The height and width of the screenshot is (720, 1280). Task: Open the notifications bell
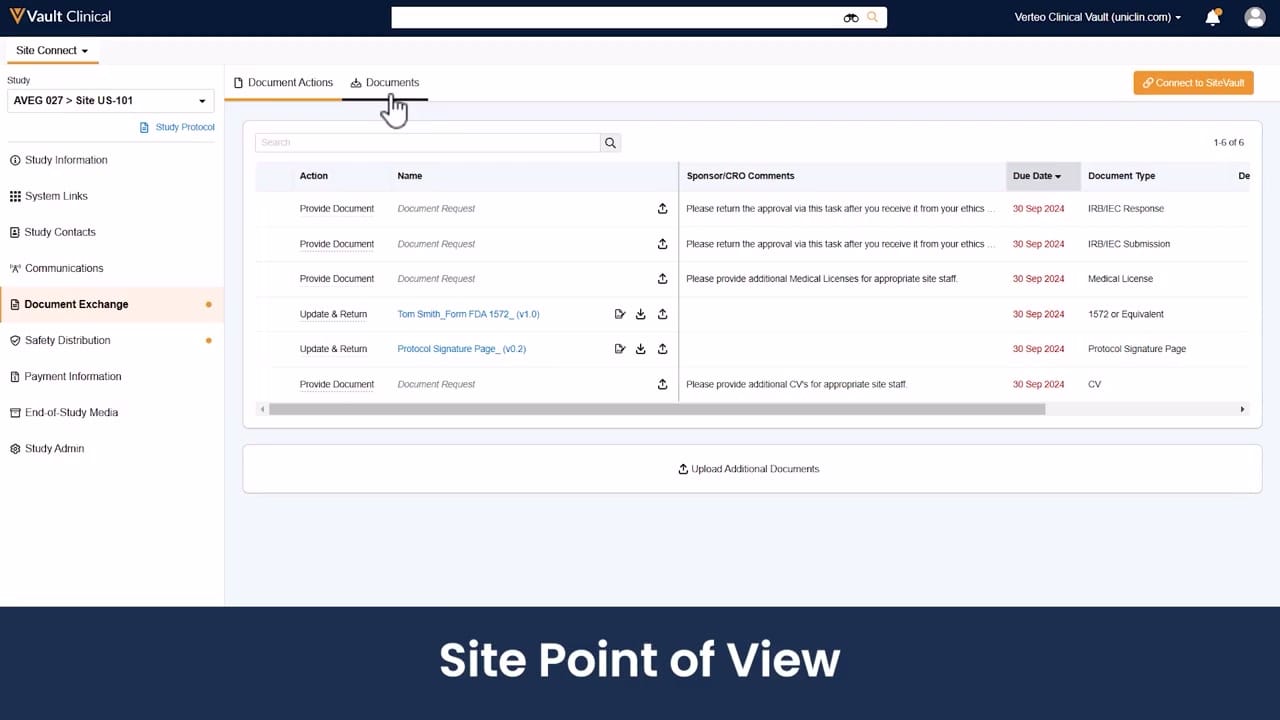click(x=1213, y=17)
